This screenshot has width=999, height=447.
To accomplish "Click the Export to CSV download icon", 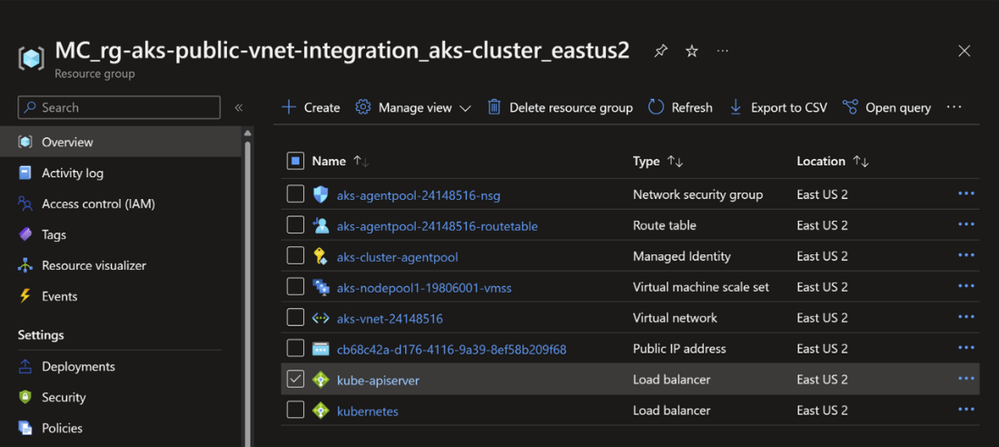I will (736, 107).
